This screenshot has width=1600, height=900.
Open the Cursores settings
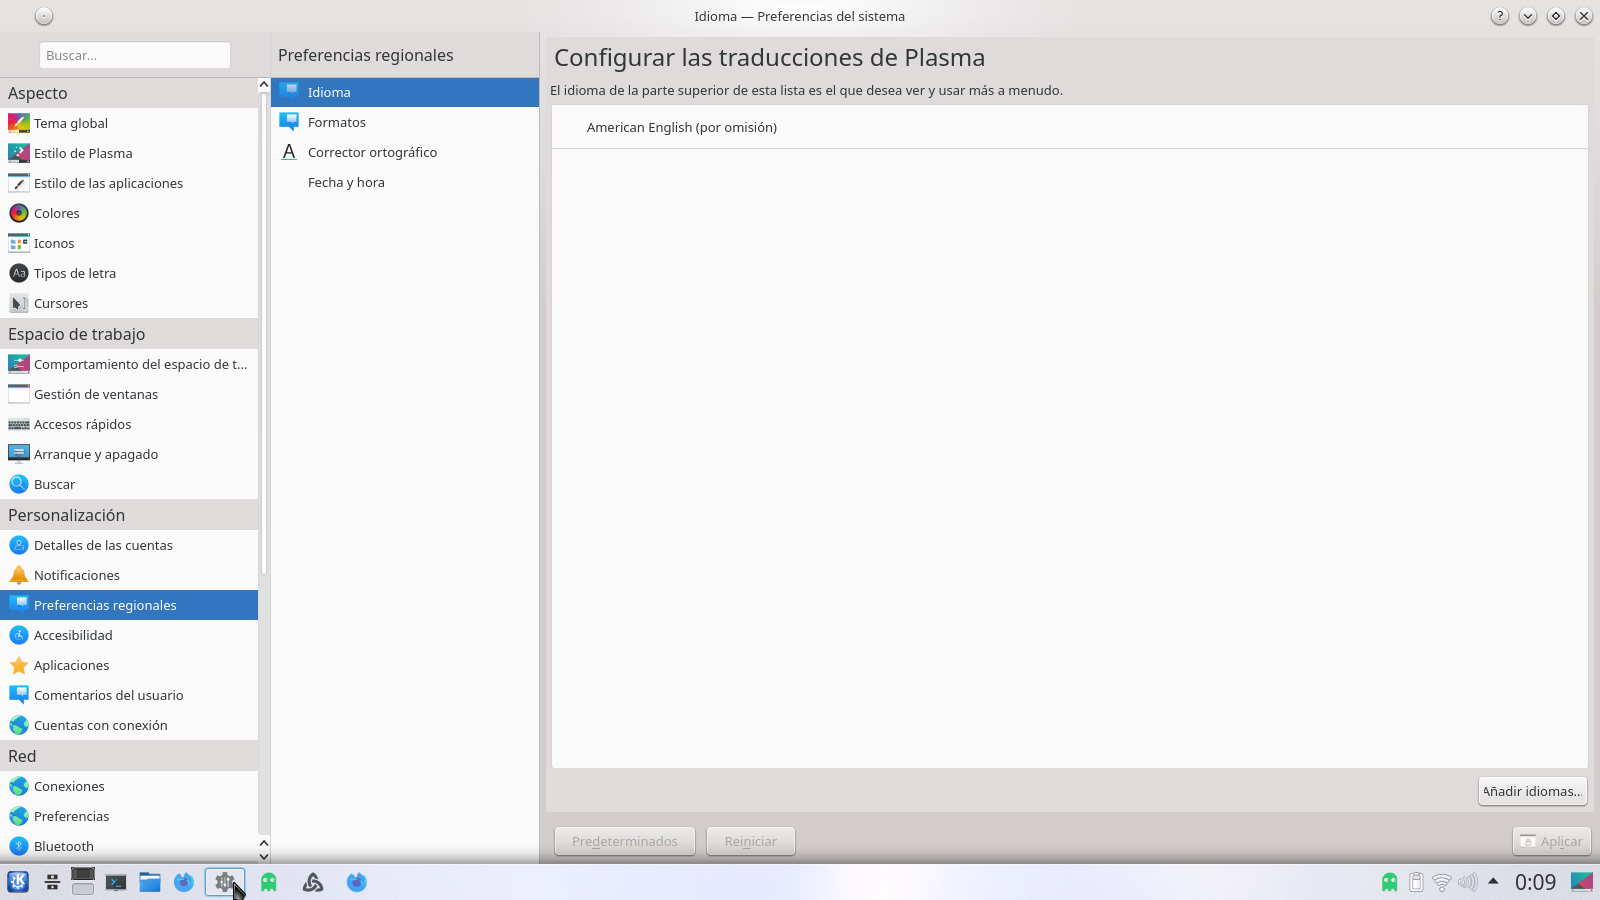(x=129, y=303)
